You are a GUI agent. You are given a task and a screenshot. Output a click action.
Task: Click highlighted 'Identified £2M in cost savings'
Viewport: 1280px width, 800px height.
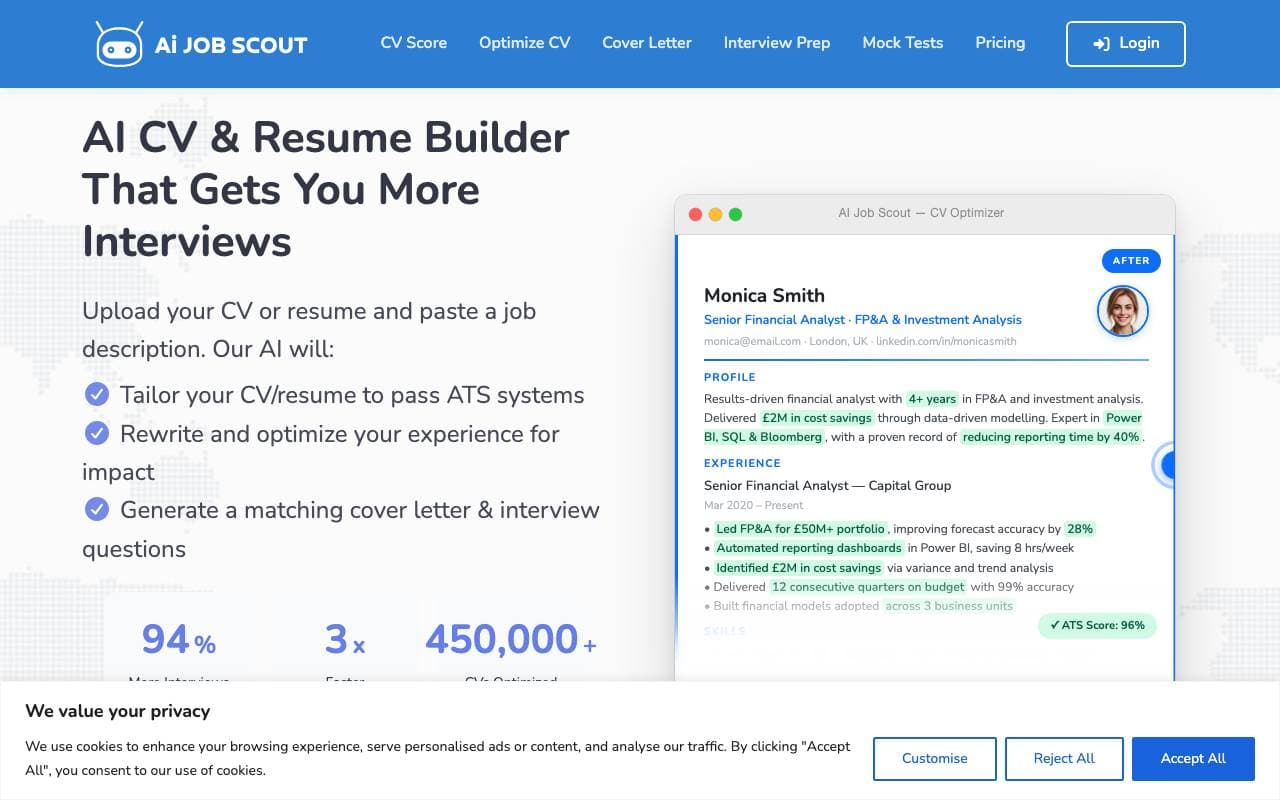pos(798,568)
